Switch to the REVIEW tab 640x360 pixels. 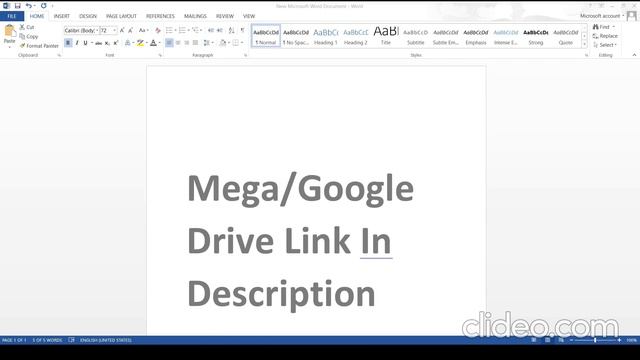[225, 16]
